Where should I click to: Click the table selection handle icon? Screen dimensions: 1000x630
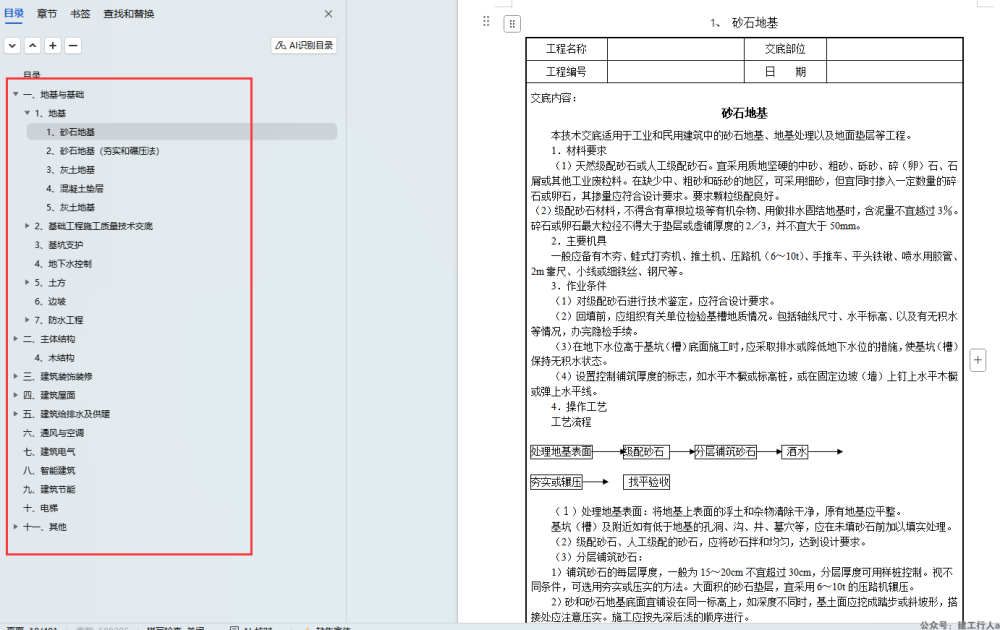(x=511, y=23)
